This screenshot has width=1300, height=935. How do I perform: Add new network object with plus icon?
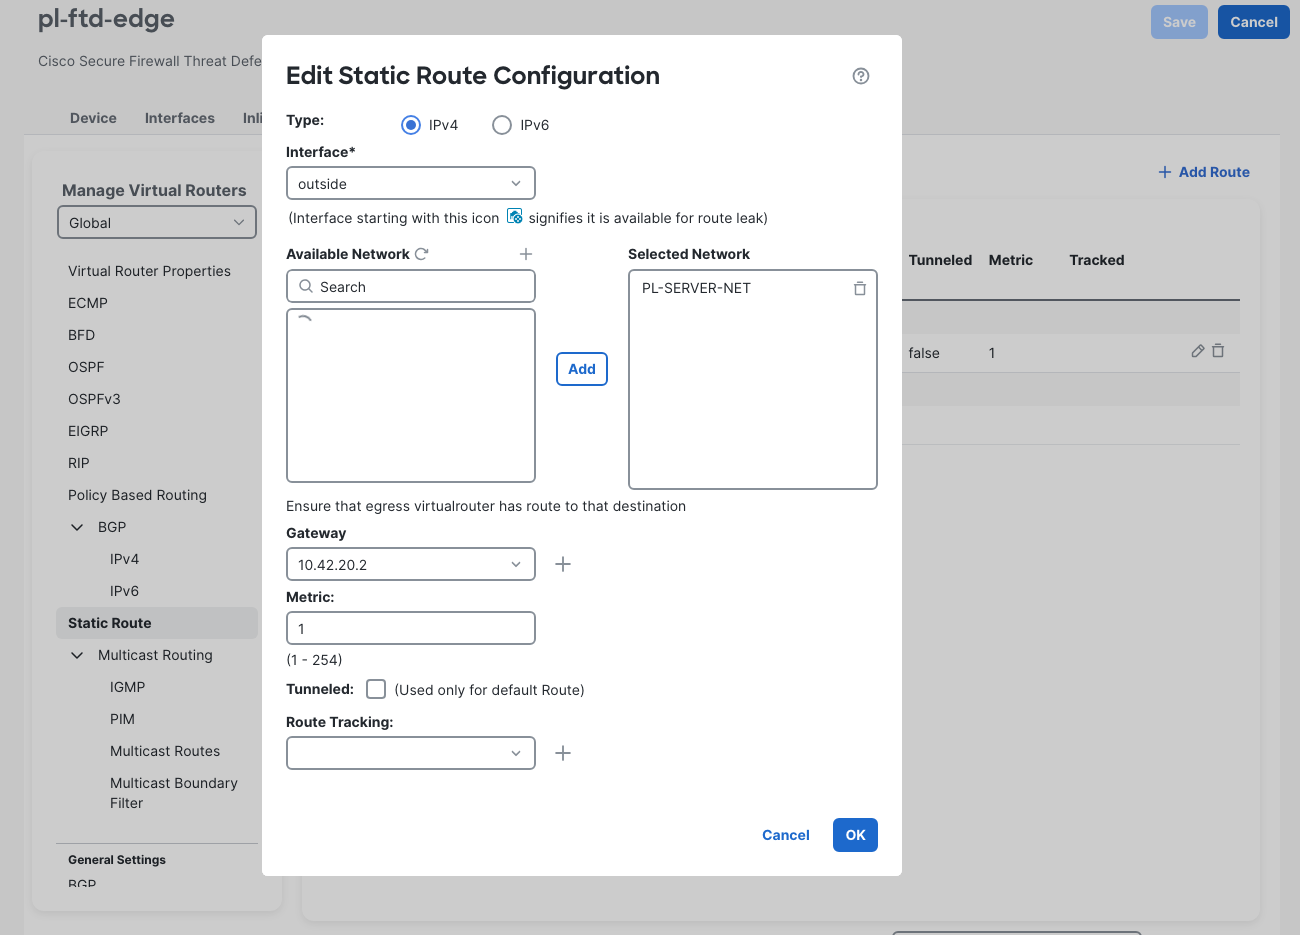[x=526, y=254]
